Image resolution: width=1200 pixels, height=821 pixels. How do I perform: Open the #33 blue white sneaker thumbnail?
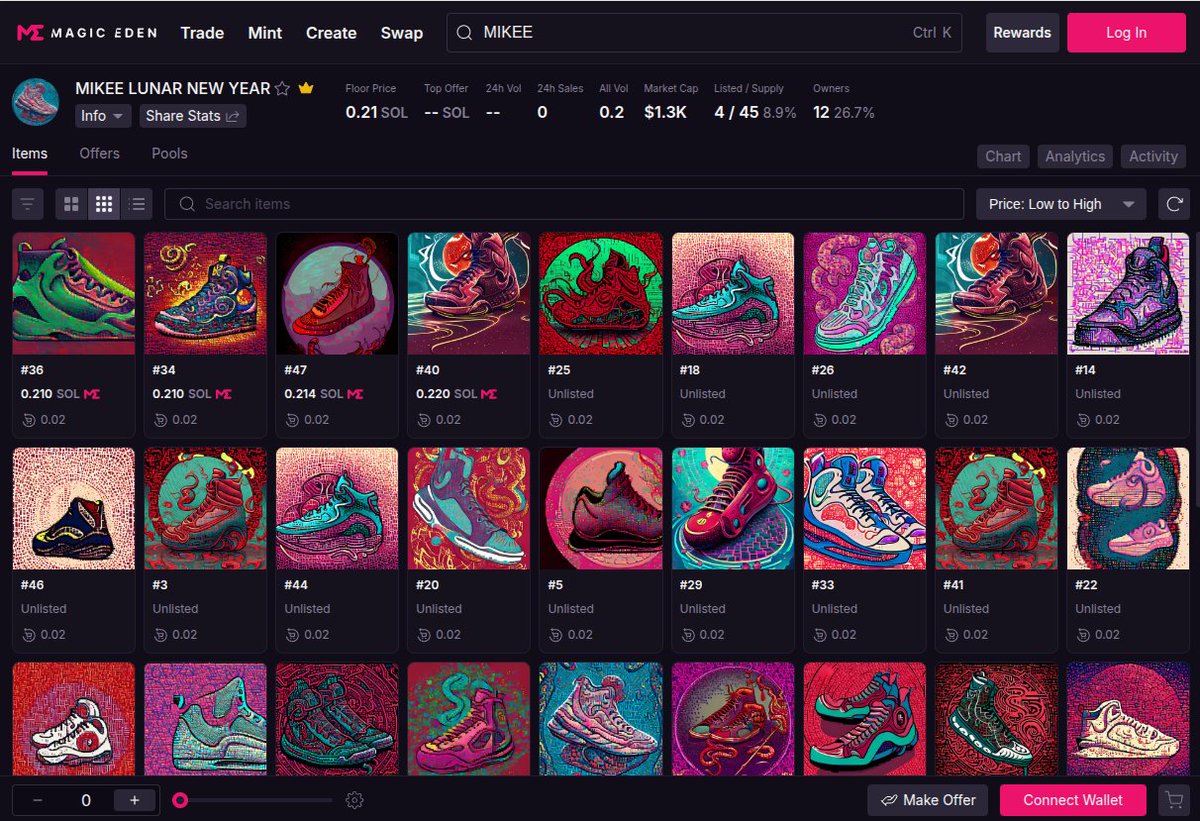[865, 509]
